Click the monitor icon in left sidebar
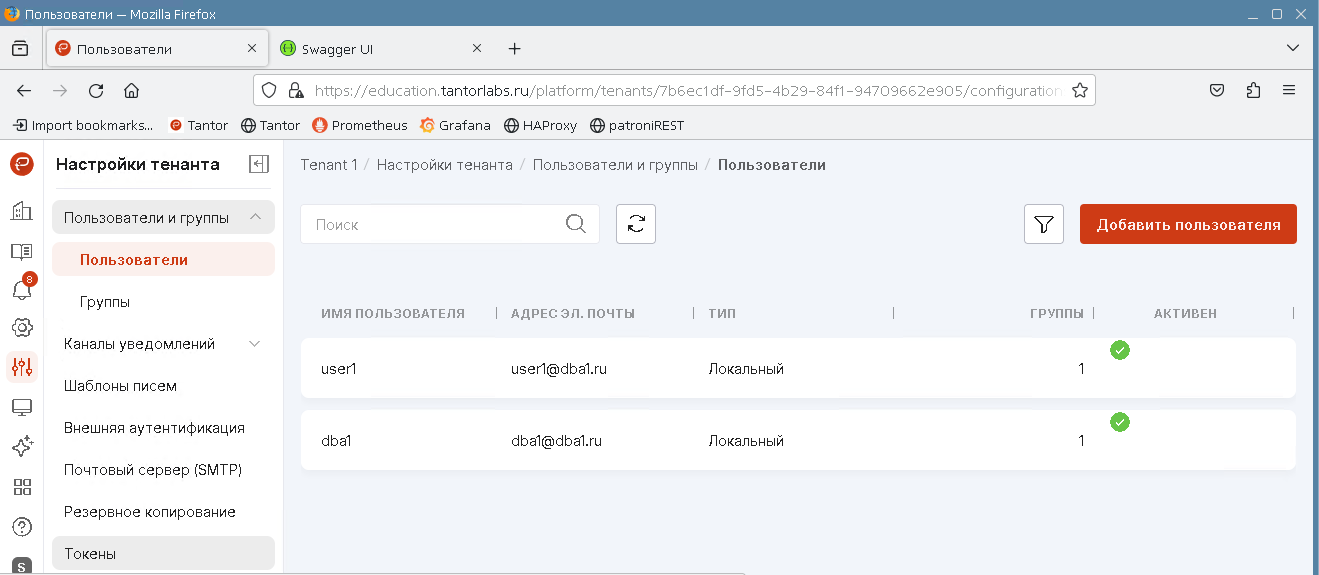The height and width of the screenshot is (575, 1319). (21, 407)
